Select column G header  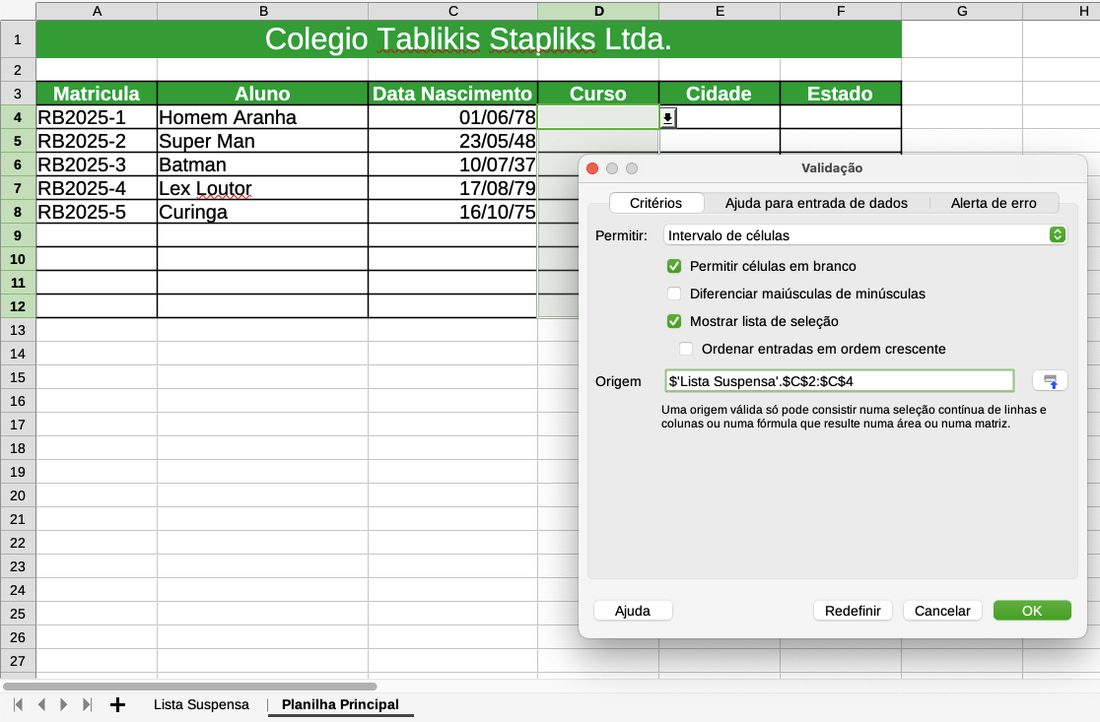pos(962,11)
